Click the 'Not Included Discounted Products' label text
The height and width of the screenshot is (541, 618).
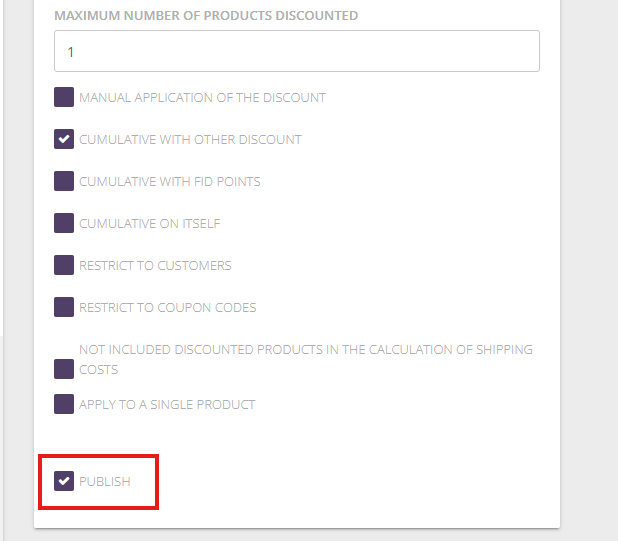coord(305,350)
